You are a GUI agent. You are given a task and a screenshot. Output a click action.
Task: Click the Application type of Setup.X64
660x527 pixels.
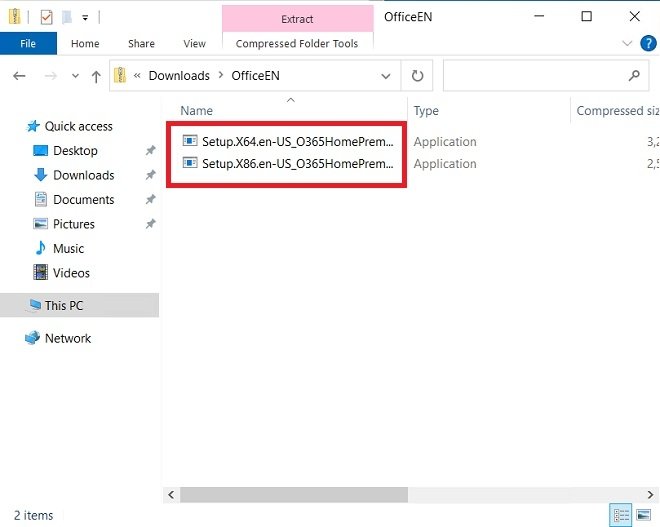[445, 142]
